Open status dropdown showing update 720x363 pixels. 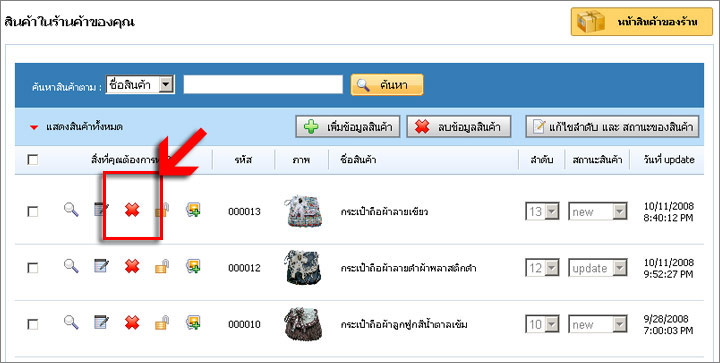tap(598, 268)
